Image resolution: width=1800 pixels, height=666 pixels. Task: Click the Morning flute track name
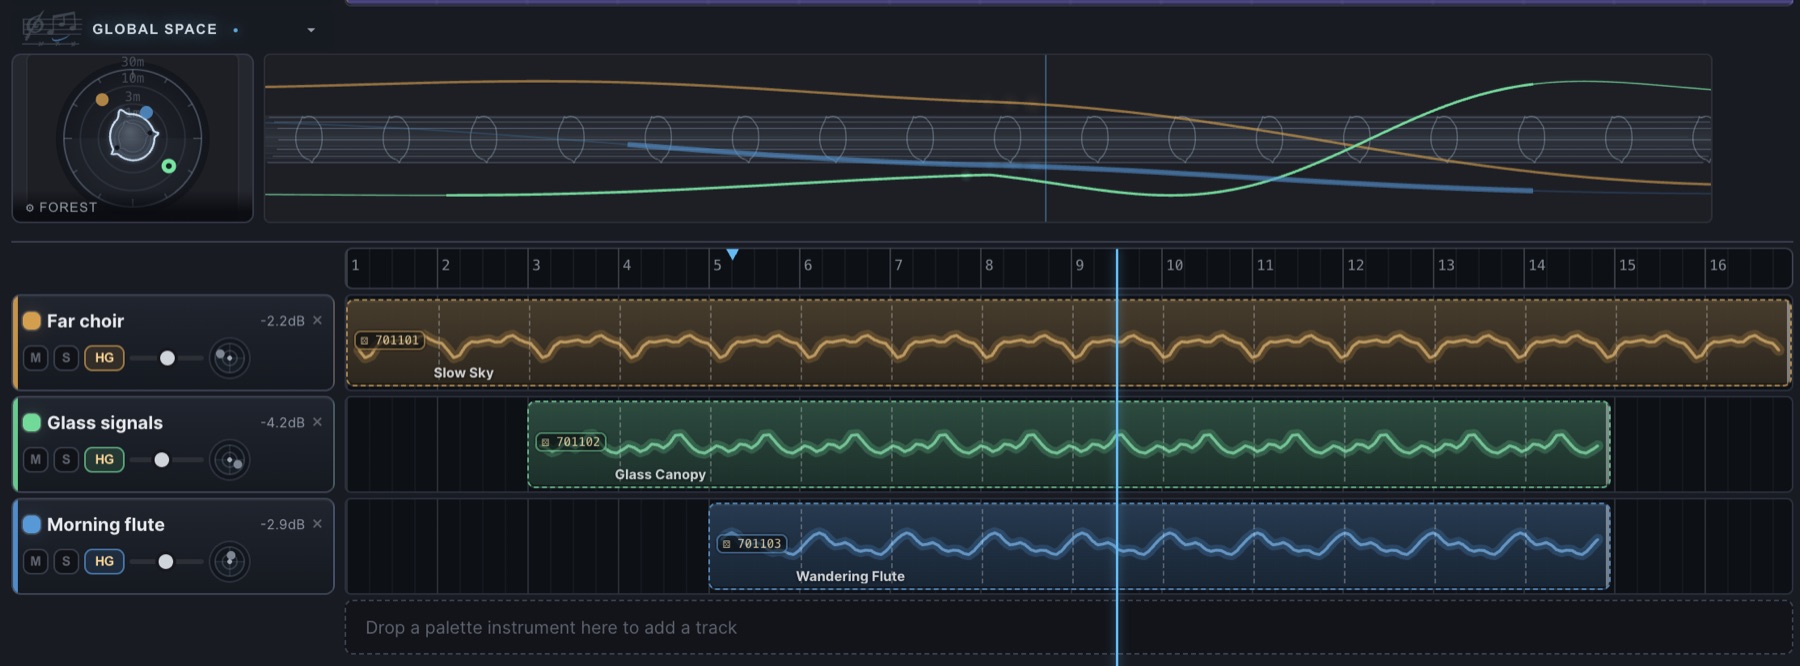[x=106, y=525]
